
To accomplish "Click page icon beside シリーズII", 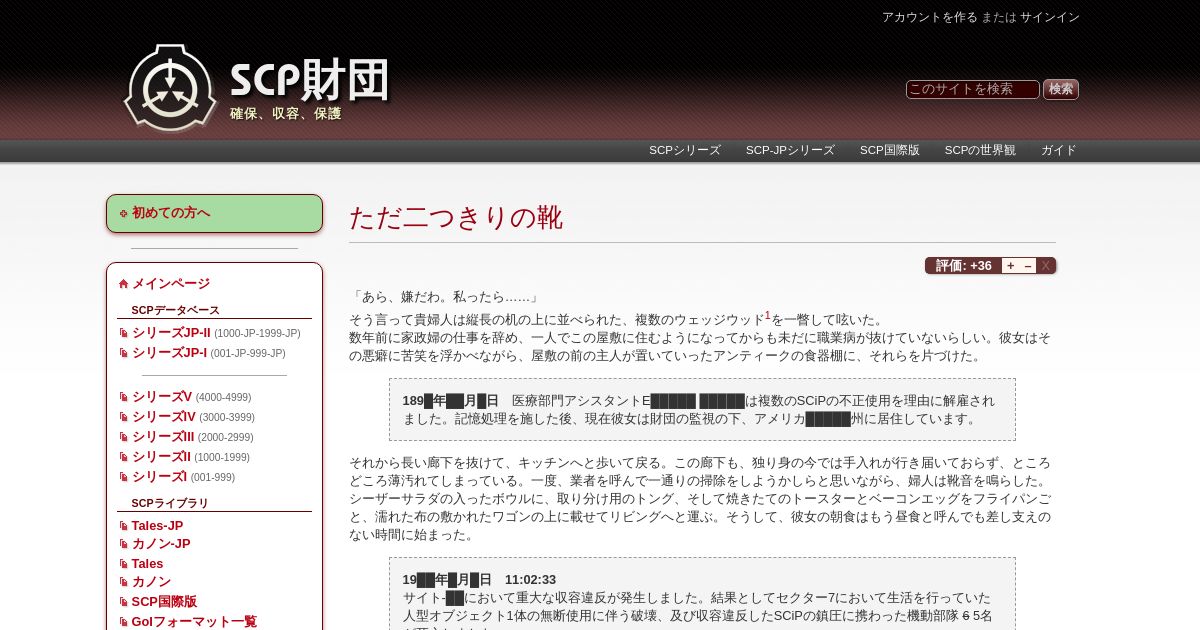I will tap(123, 457).
